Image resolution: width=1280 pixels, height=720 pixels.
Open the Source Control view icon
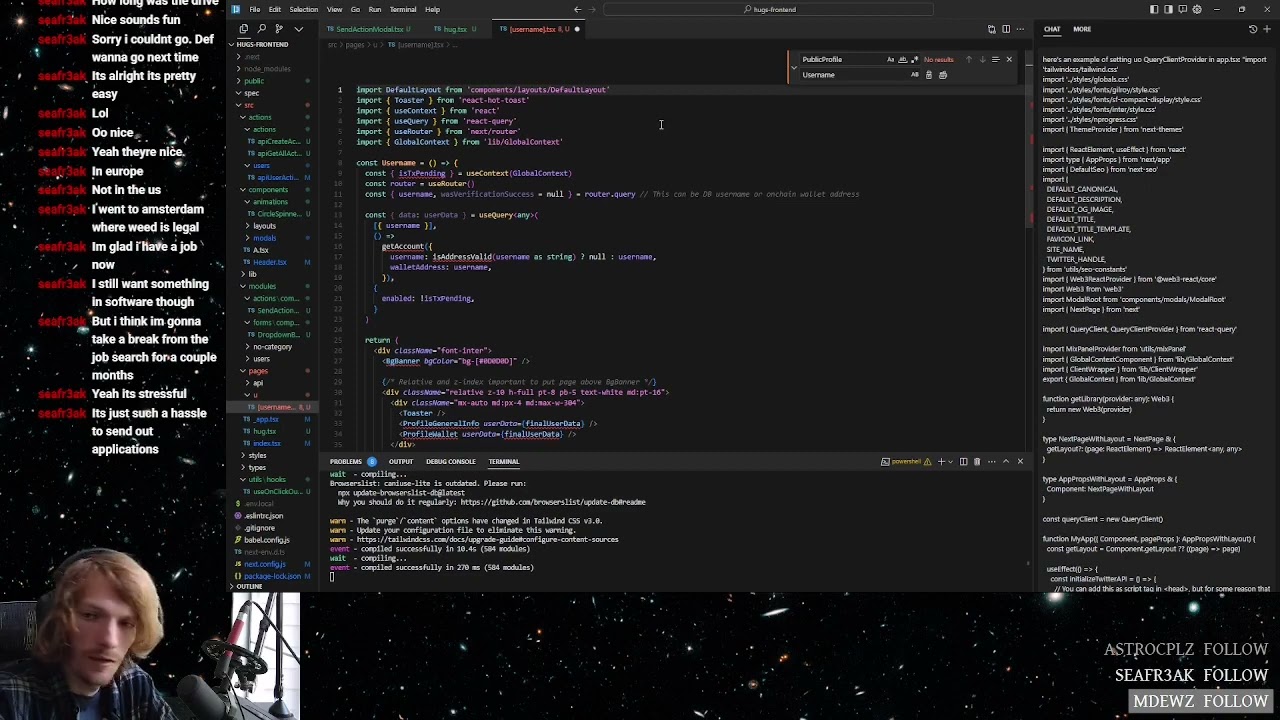click(x=279, y=29)
